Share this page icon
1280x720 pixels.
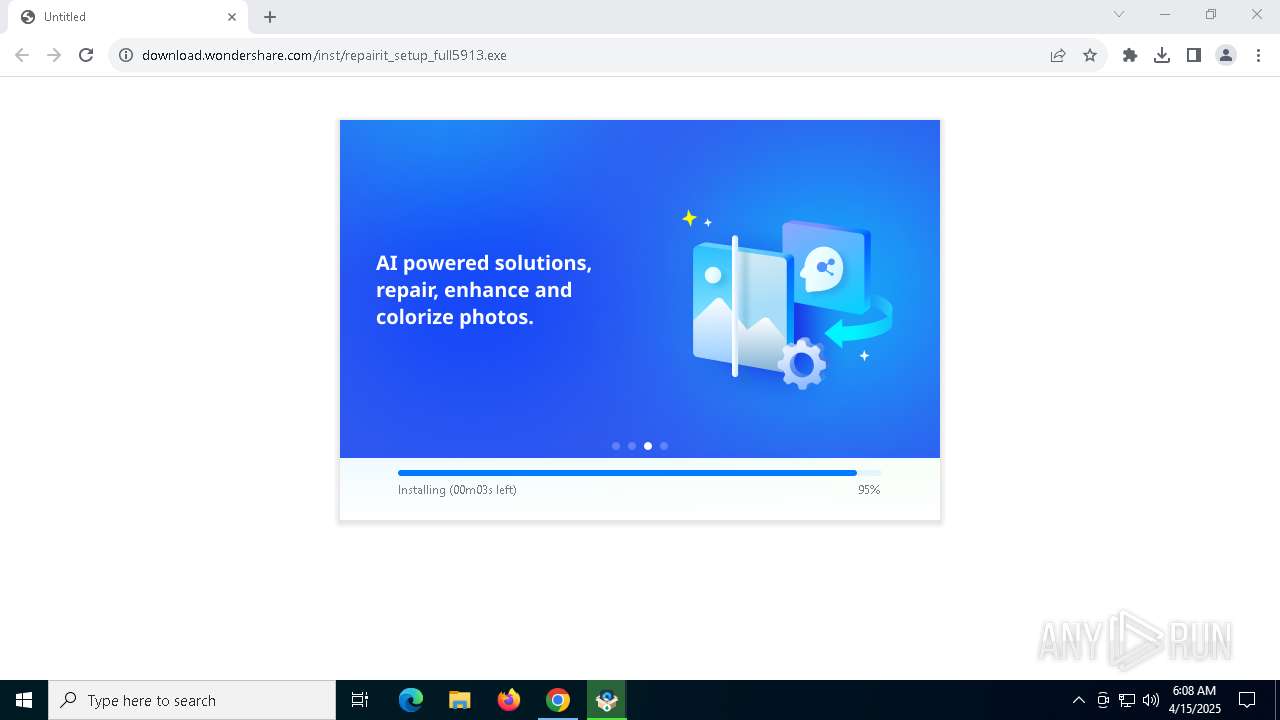[x=1058, y=55]
